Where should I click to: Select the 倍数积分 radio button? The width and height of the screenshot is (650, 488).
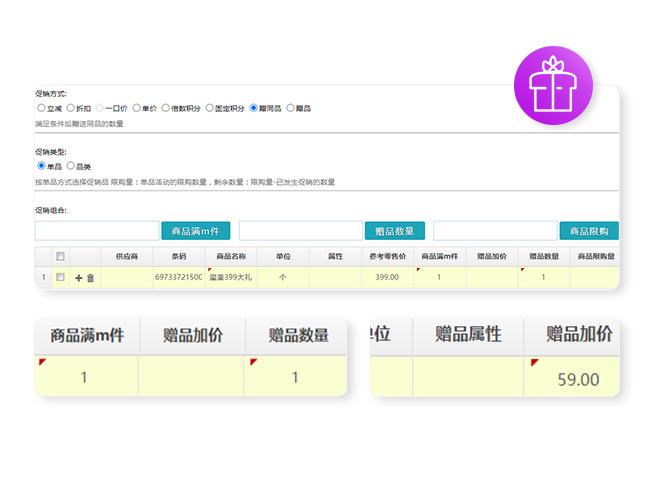[166, 108]
